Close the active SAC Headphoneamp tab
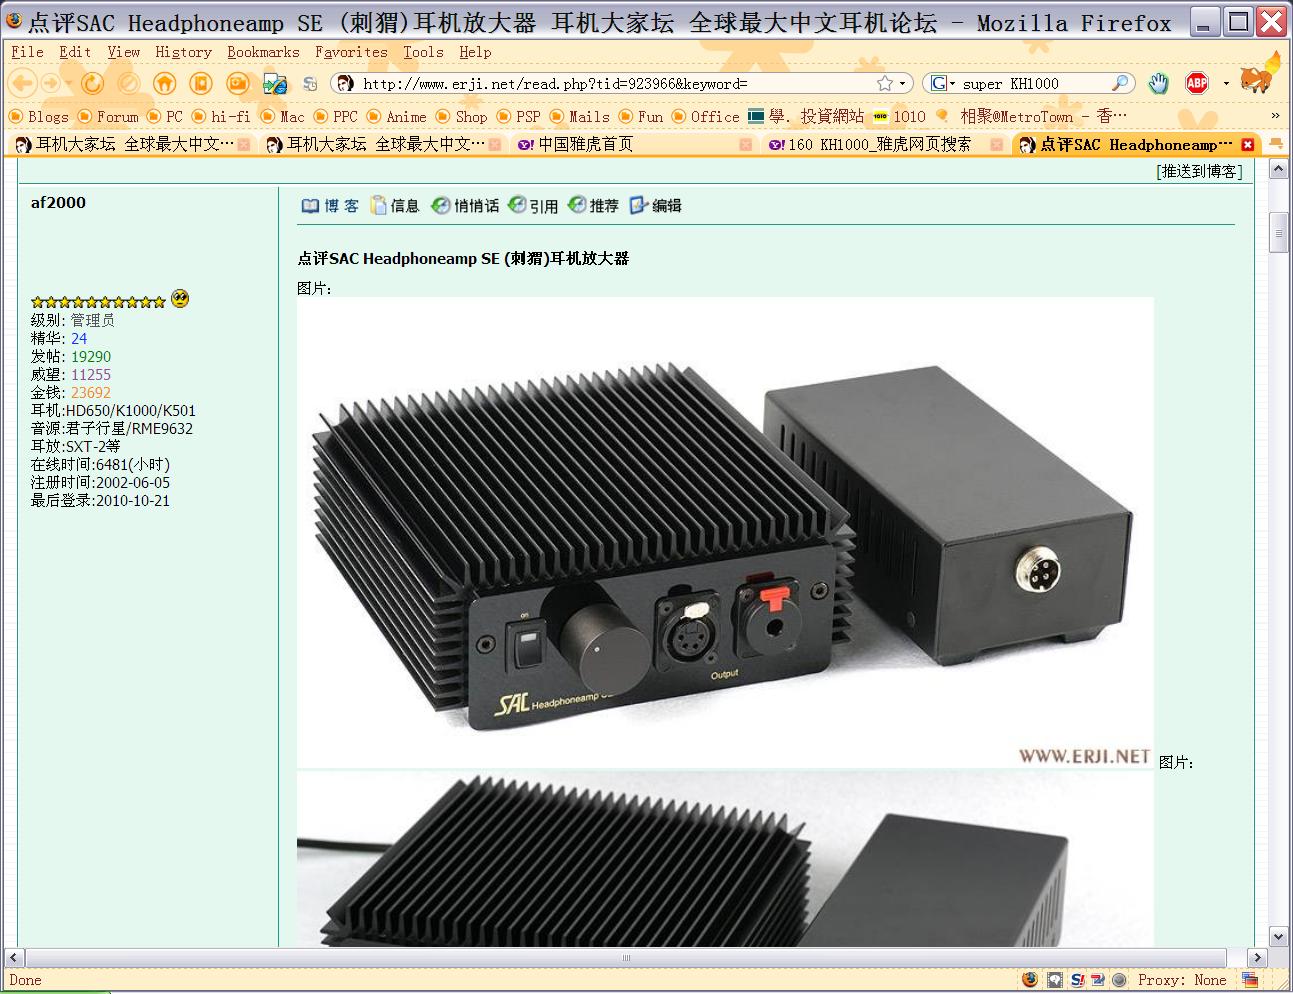 pos(1247,145)
